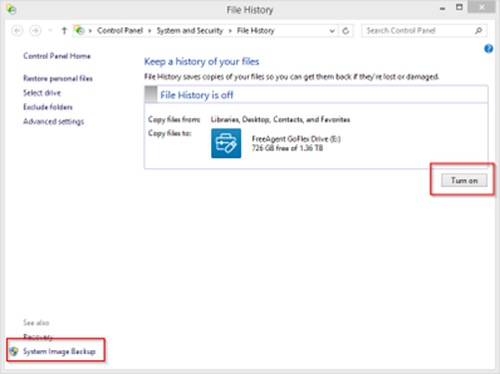Maximize the File History window
Image resolution: width=500 pixels, height=374 pixels.
(x=459, y=7)
